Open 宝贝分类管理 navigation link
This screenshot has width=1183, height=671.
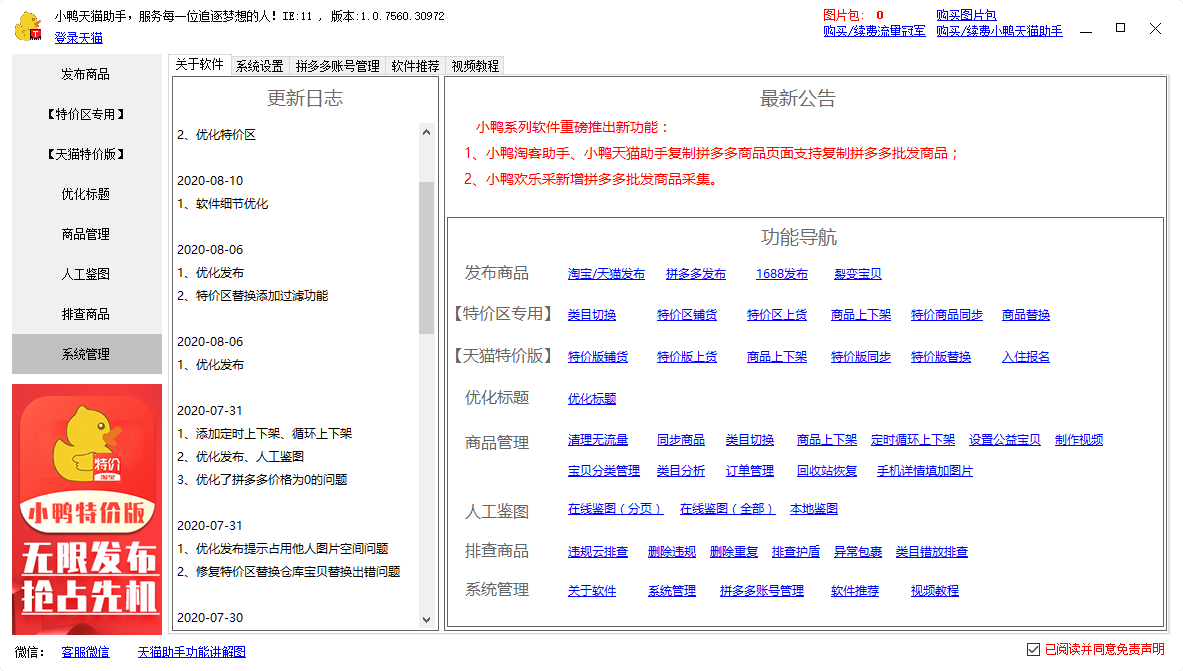point(604,471)
